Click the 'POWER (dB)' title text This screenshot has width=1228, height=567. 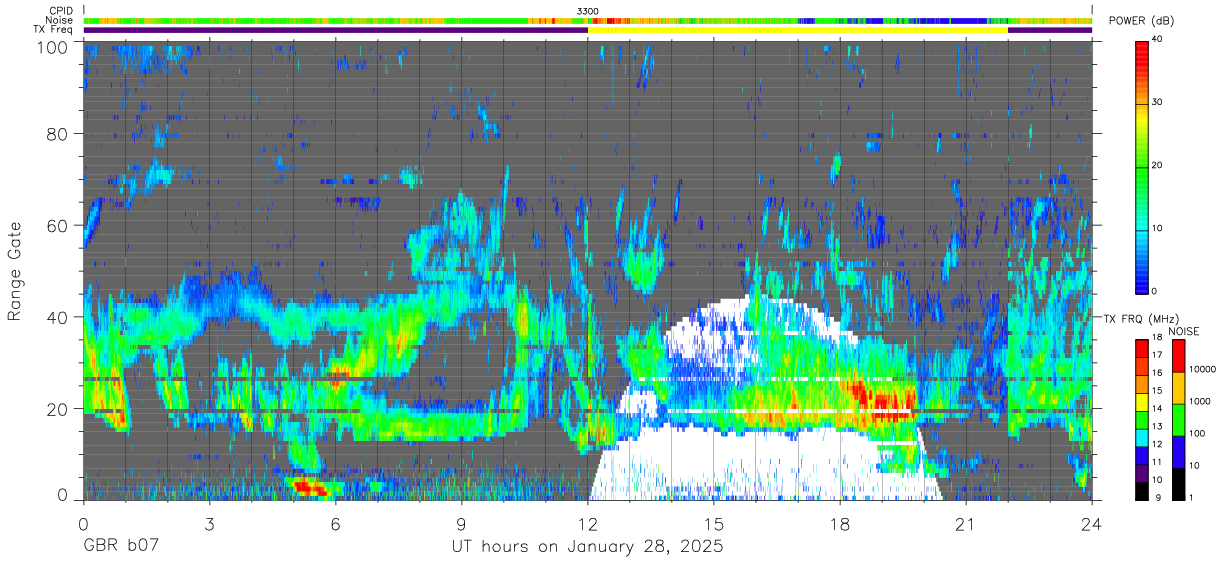pos(1142,21)
